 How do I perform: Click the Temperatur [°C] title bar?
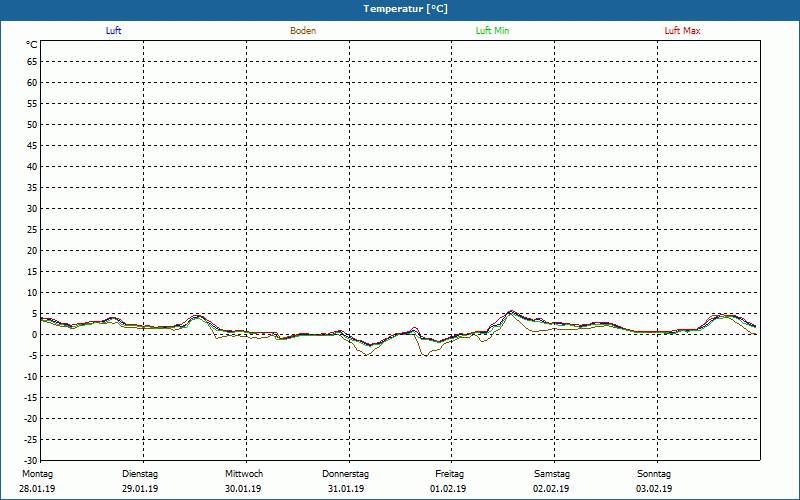400,9
